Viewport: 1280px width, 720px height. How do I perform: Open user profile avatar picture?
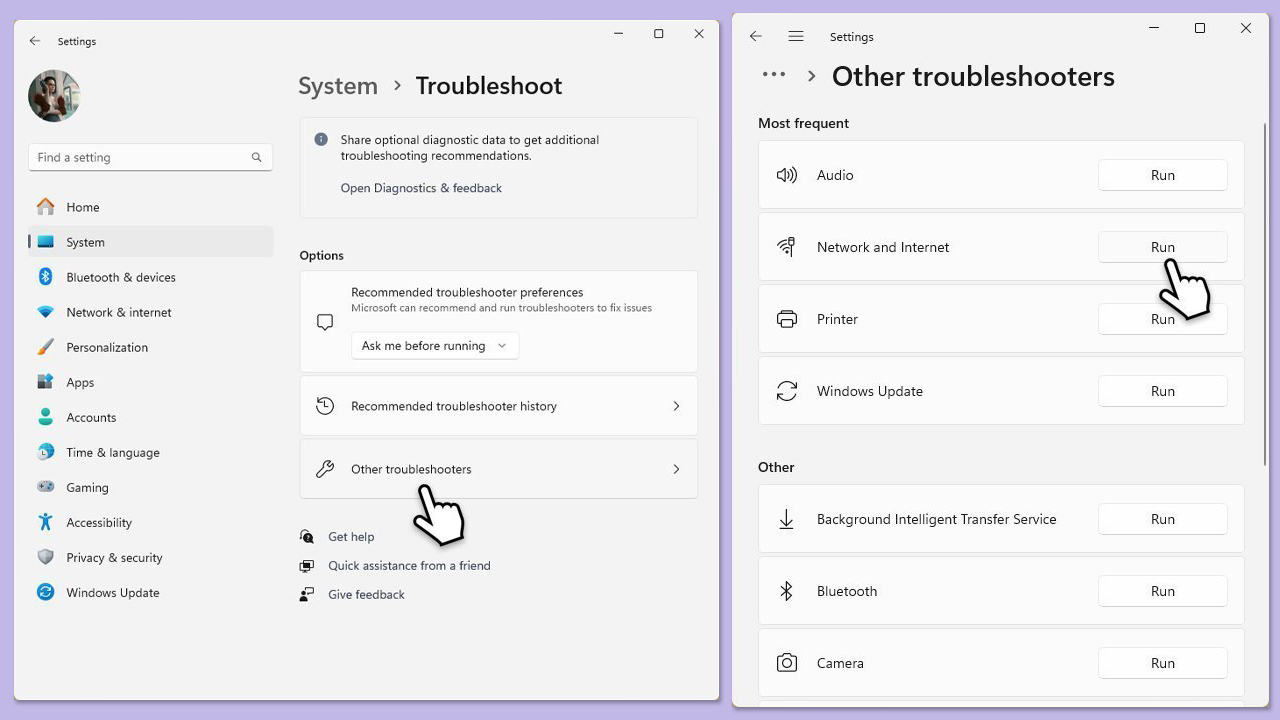54,96
